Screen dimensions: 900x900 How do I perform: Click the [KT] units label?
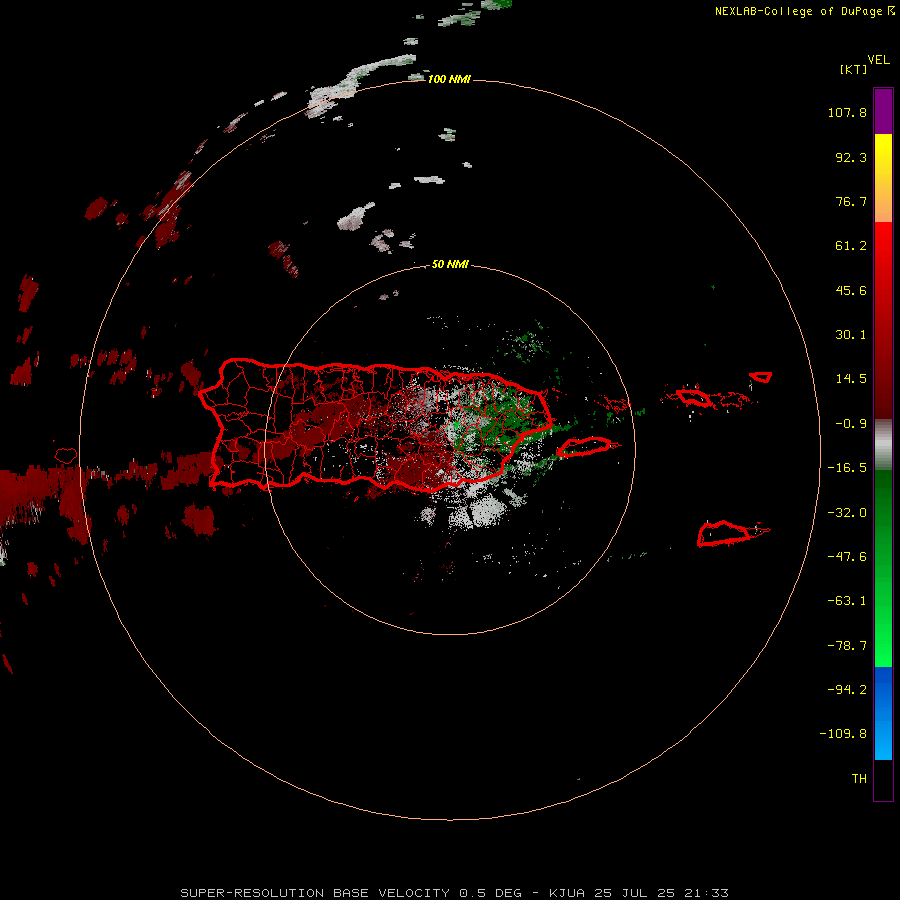coord(853,69)
